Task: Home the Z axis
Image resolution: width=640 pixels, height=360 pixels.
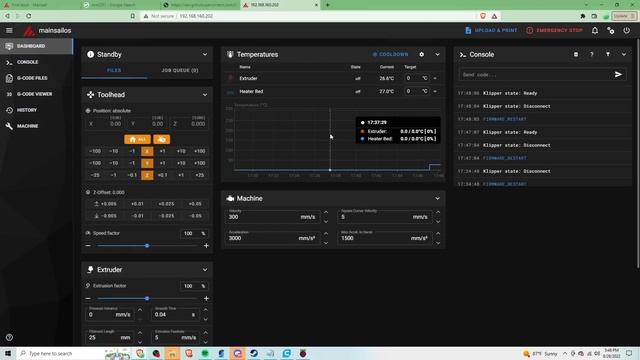Action: [147, 175]
